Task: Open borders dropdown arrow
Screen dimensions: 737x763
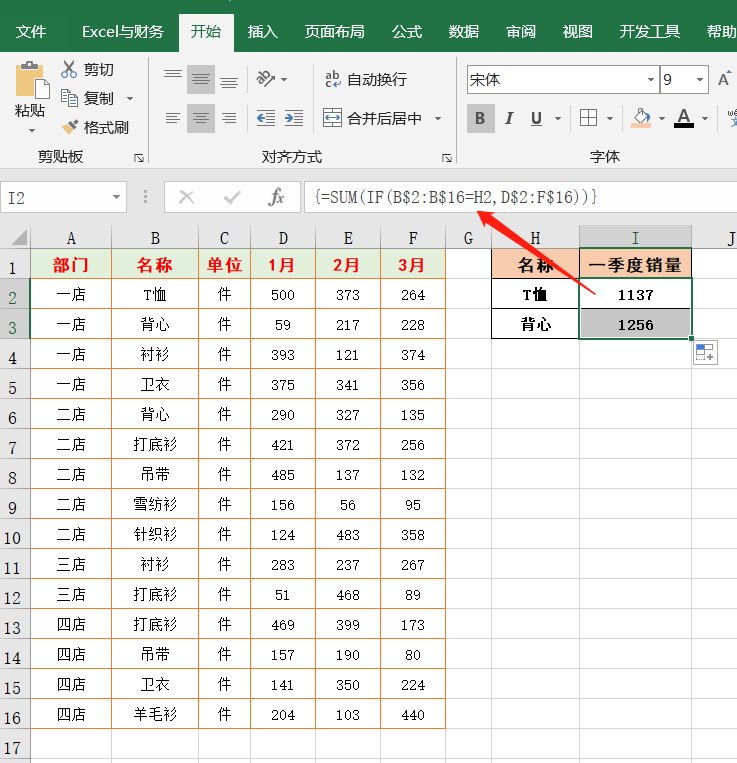Action: (610, 118)
